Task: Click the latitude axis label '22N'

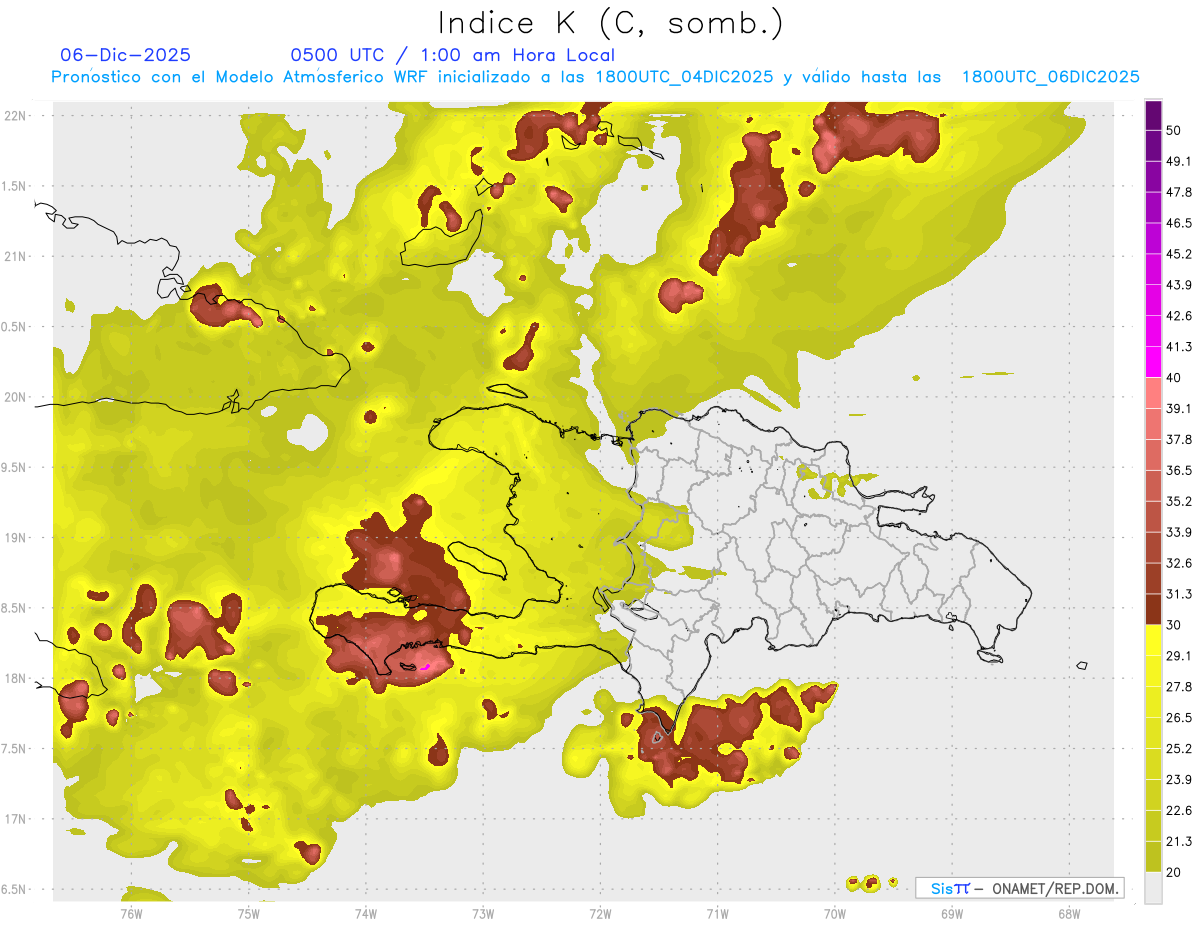Action: pos(15,115)
